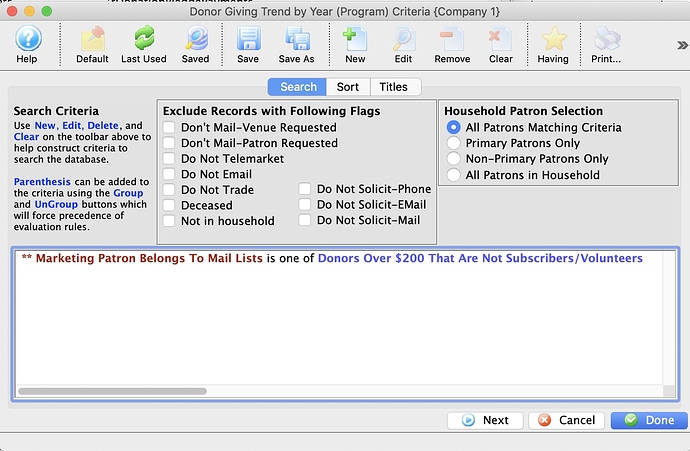Select the Marketing Patron mail list criteria row
690x451 pixels.
(332, 258)
